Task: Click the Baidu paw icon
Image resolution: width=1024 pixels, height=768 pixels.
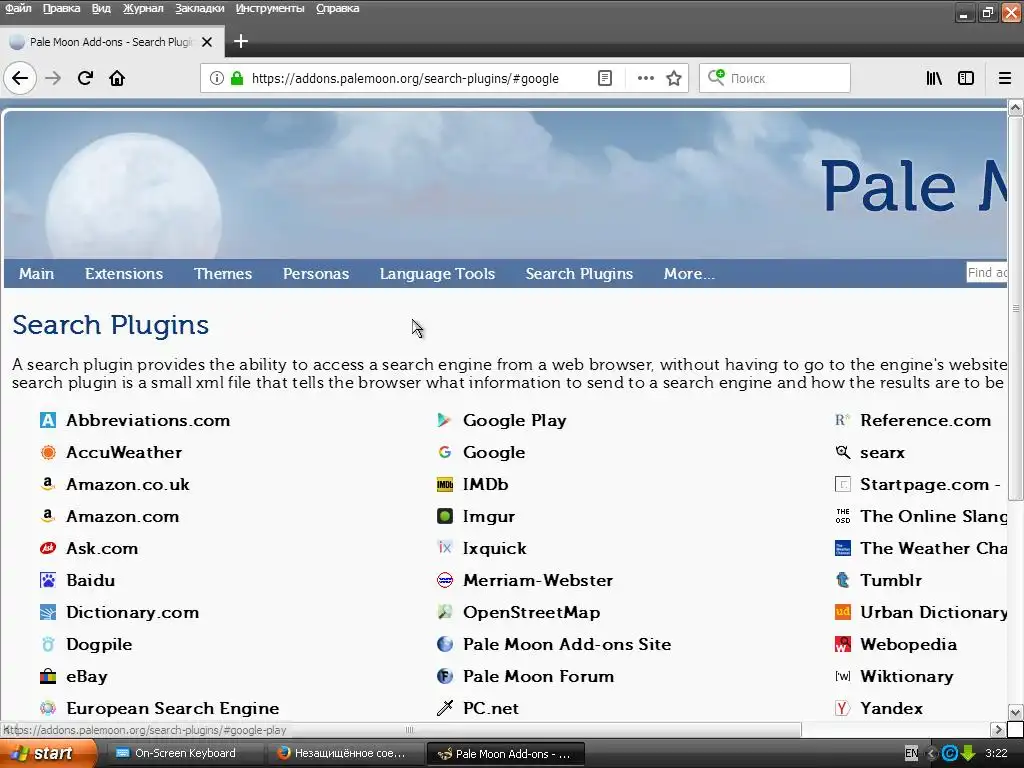Action: (48, 580)
